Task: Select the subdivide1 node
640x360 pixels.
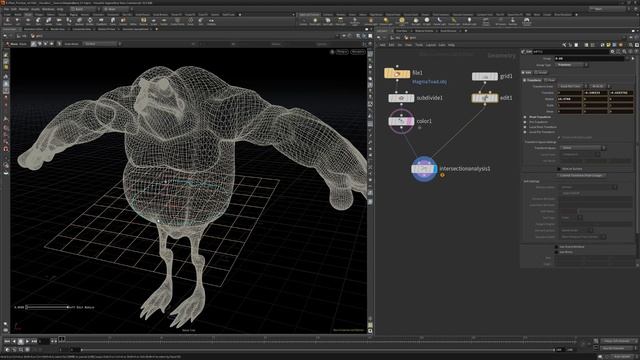Action: (x=401, y=98)
